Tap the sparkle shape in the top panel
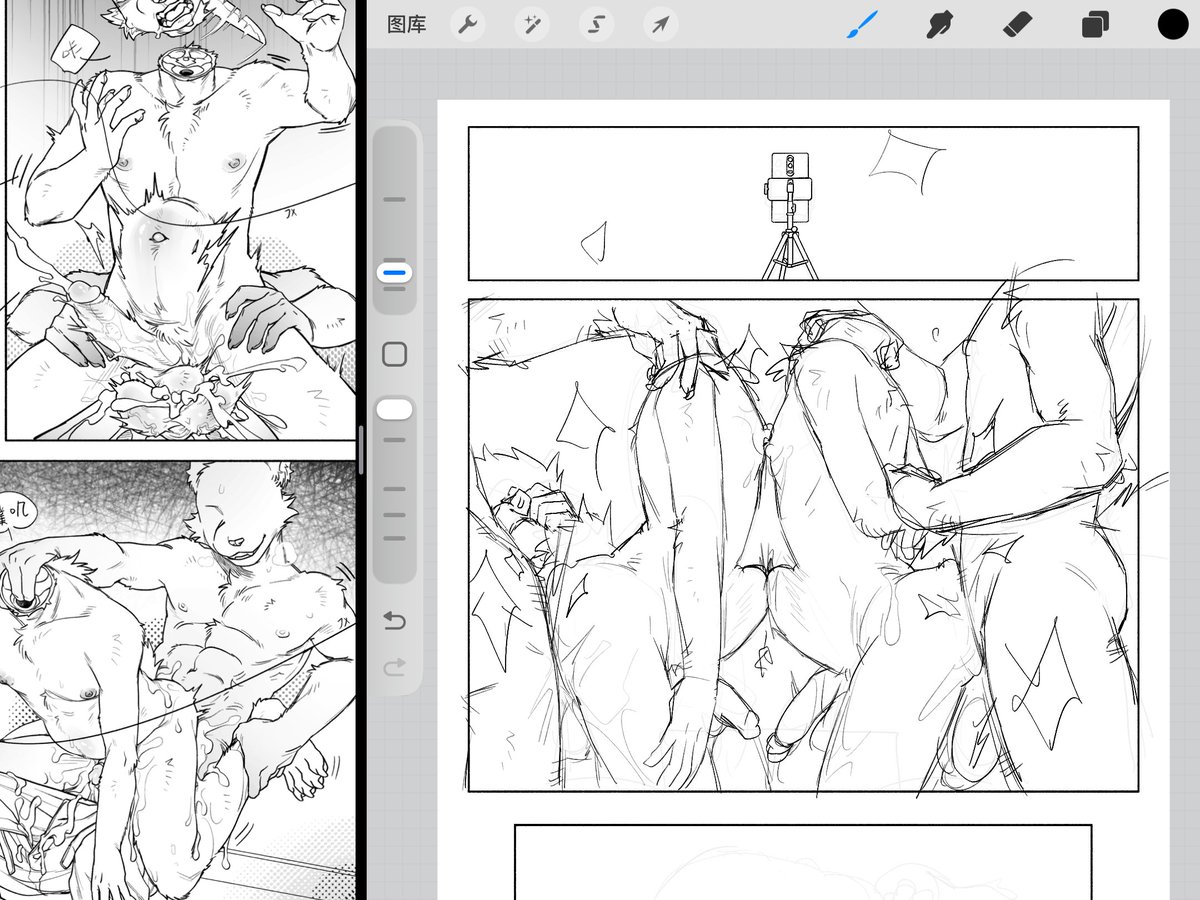Viewport: 1200px width, 900px height. click(x=907, y=162)
